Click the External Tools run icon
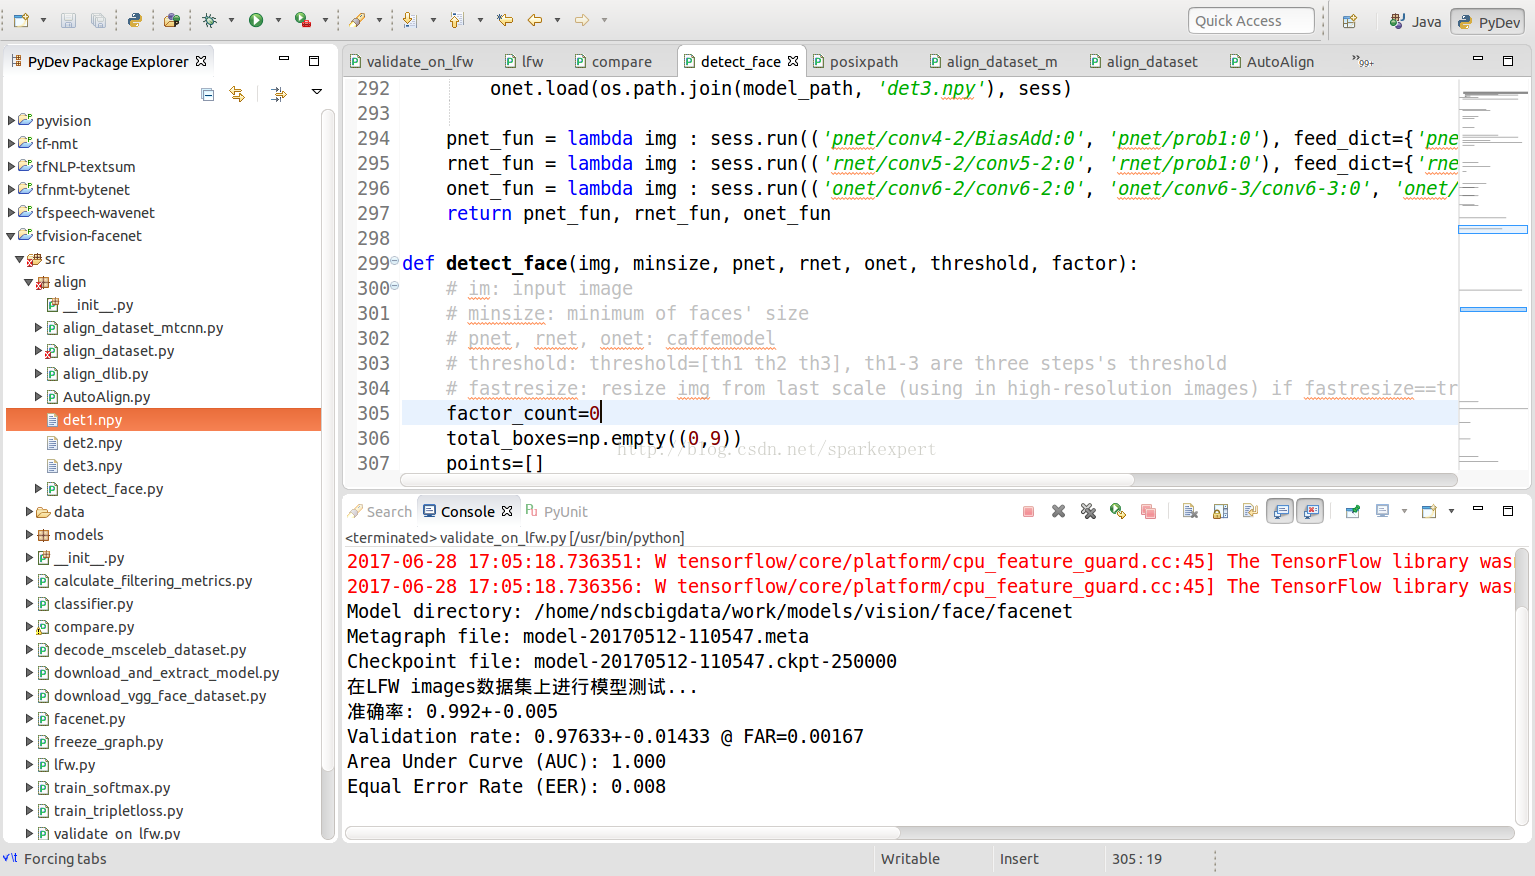 pyautogui.click(x=302, y=20)
